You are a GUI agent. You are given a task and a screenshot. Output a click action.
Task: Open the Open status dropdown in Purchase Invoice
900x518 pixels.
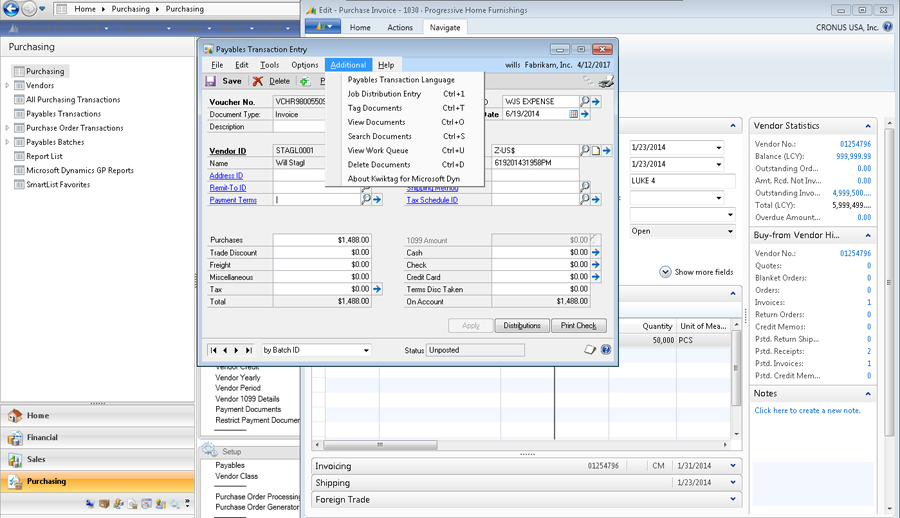click(730, 231)
